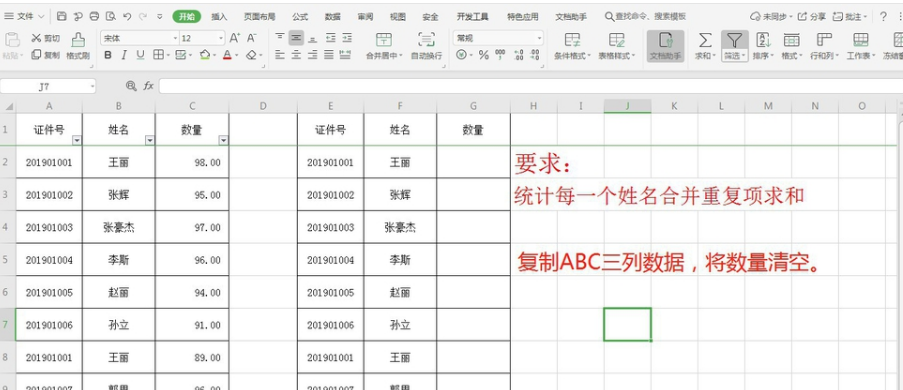The width and height of the screenshot is (903, 390).
Task: Switch to the 页面布局 (Page Layout) tab
Action: coord(259,16)
